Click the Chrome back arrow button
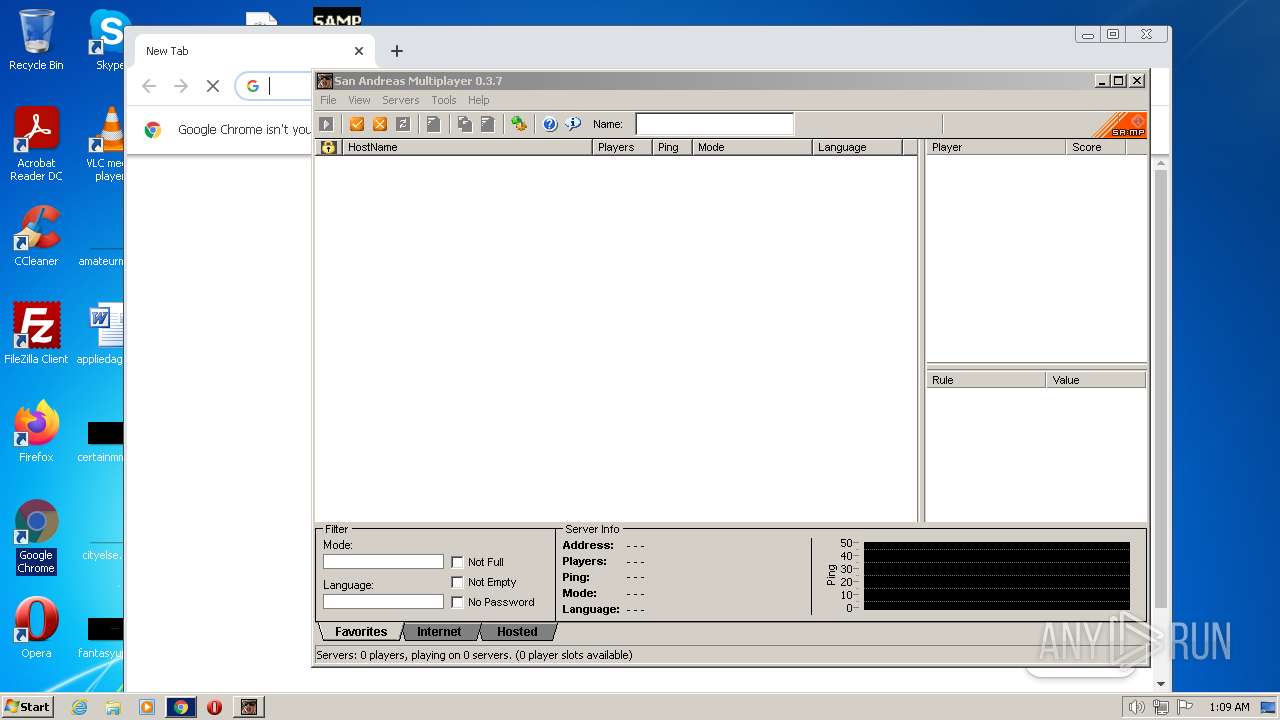The width and height of the screenshot is (1280, 720). pos(149,86)
